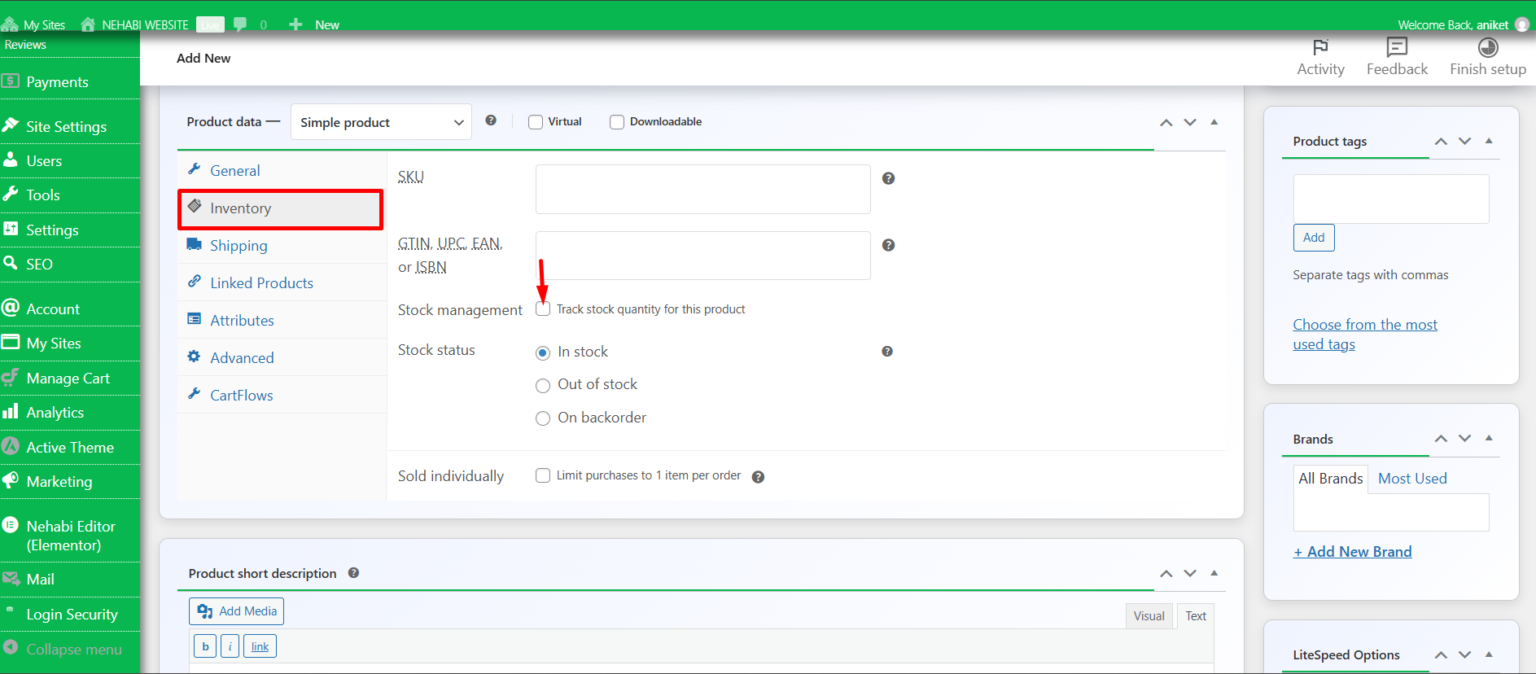Open the Finish setup progress icon
The height and width of the screenshot is (674, 1536).
click(x=1488, y=47)
